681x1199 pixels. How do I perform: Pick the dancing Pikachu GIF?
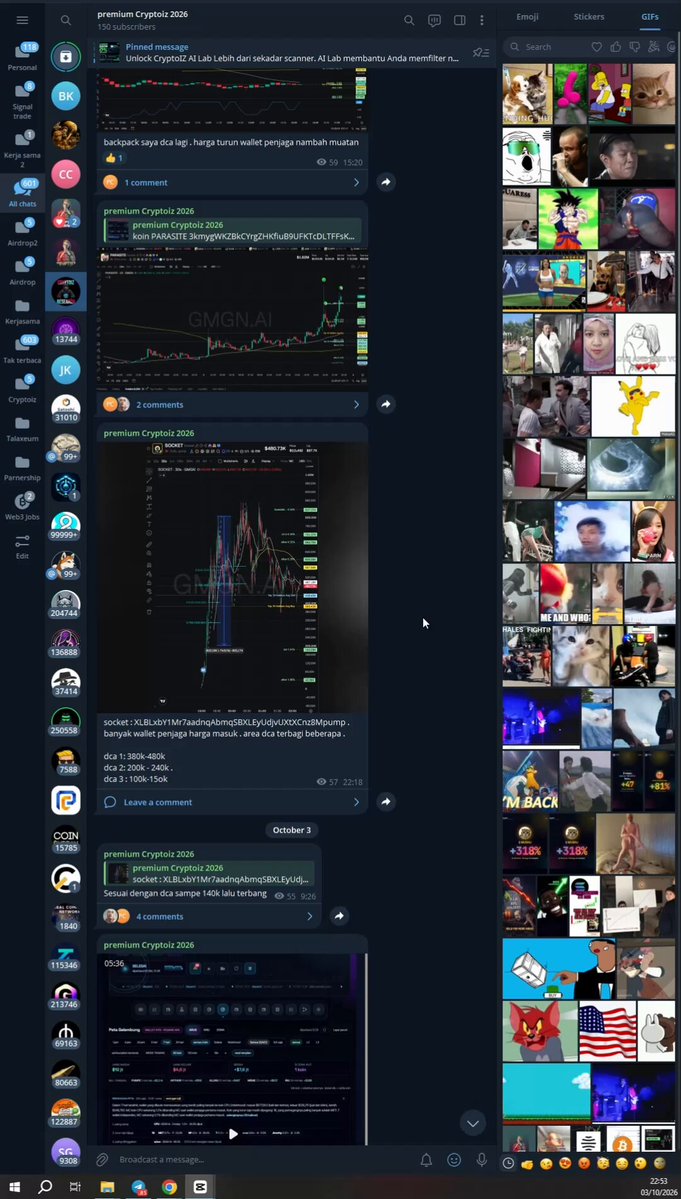click(634, 406)
